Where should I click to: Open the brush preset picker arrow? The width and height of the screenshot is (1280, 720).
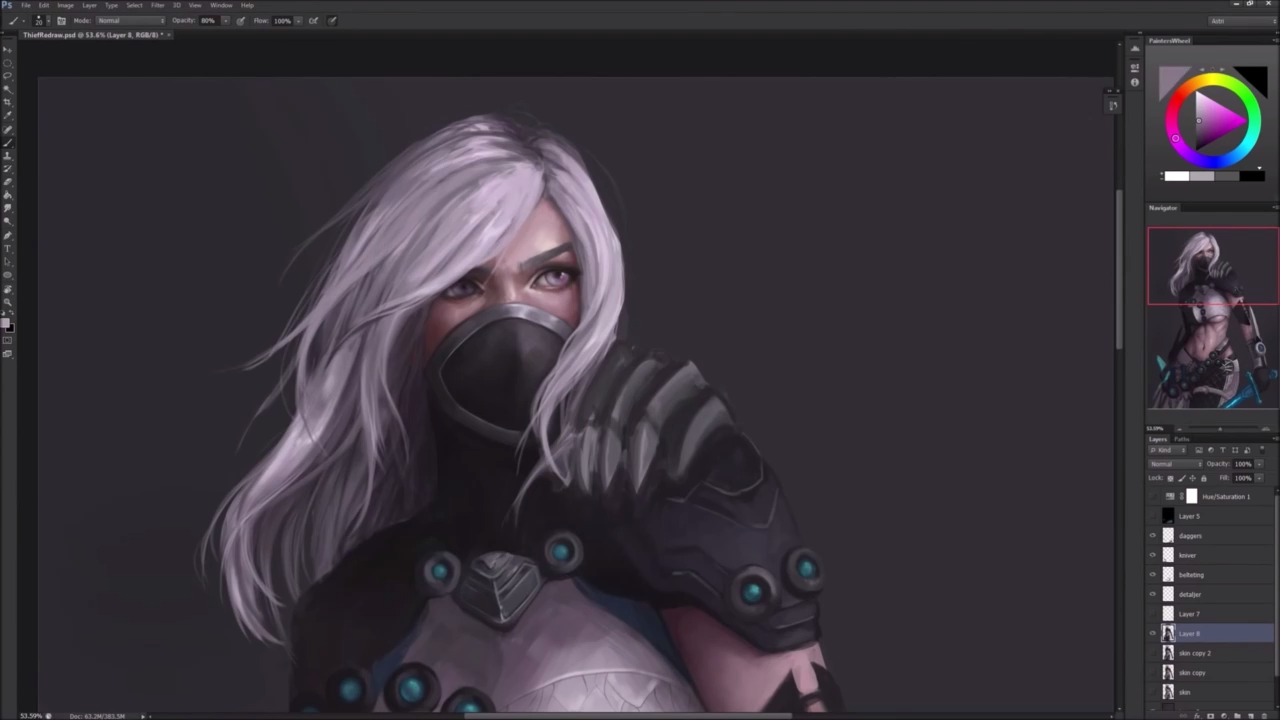click(x=48, y=20)
